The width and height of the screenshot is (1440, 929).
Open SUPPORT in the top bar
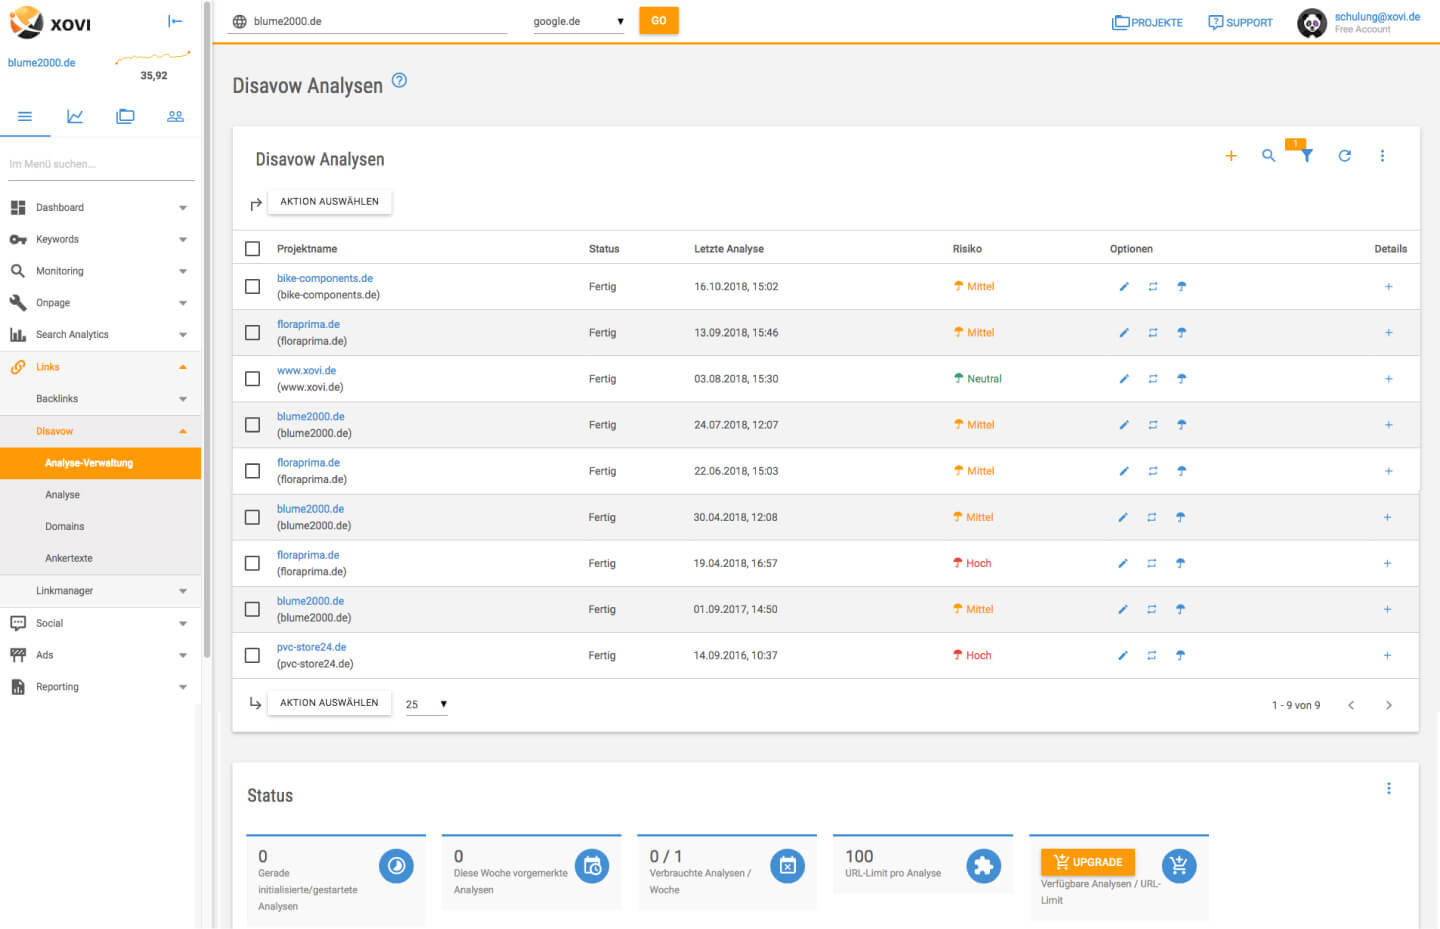[1240, 22]
